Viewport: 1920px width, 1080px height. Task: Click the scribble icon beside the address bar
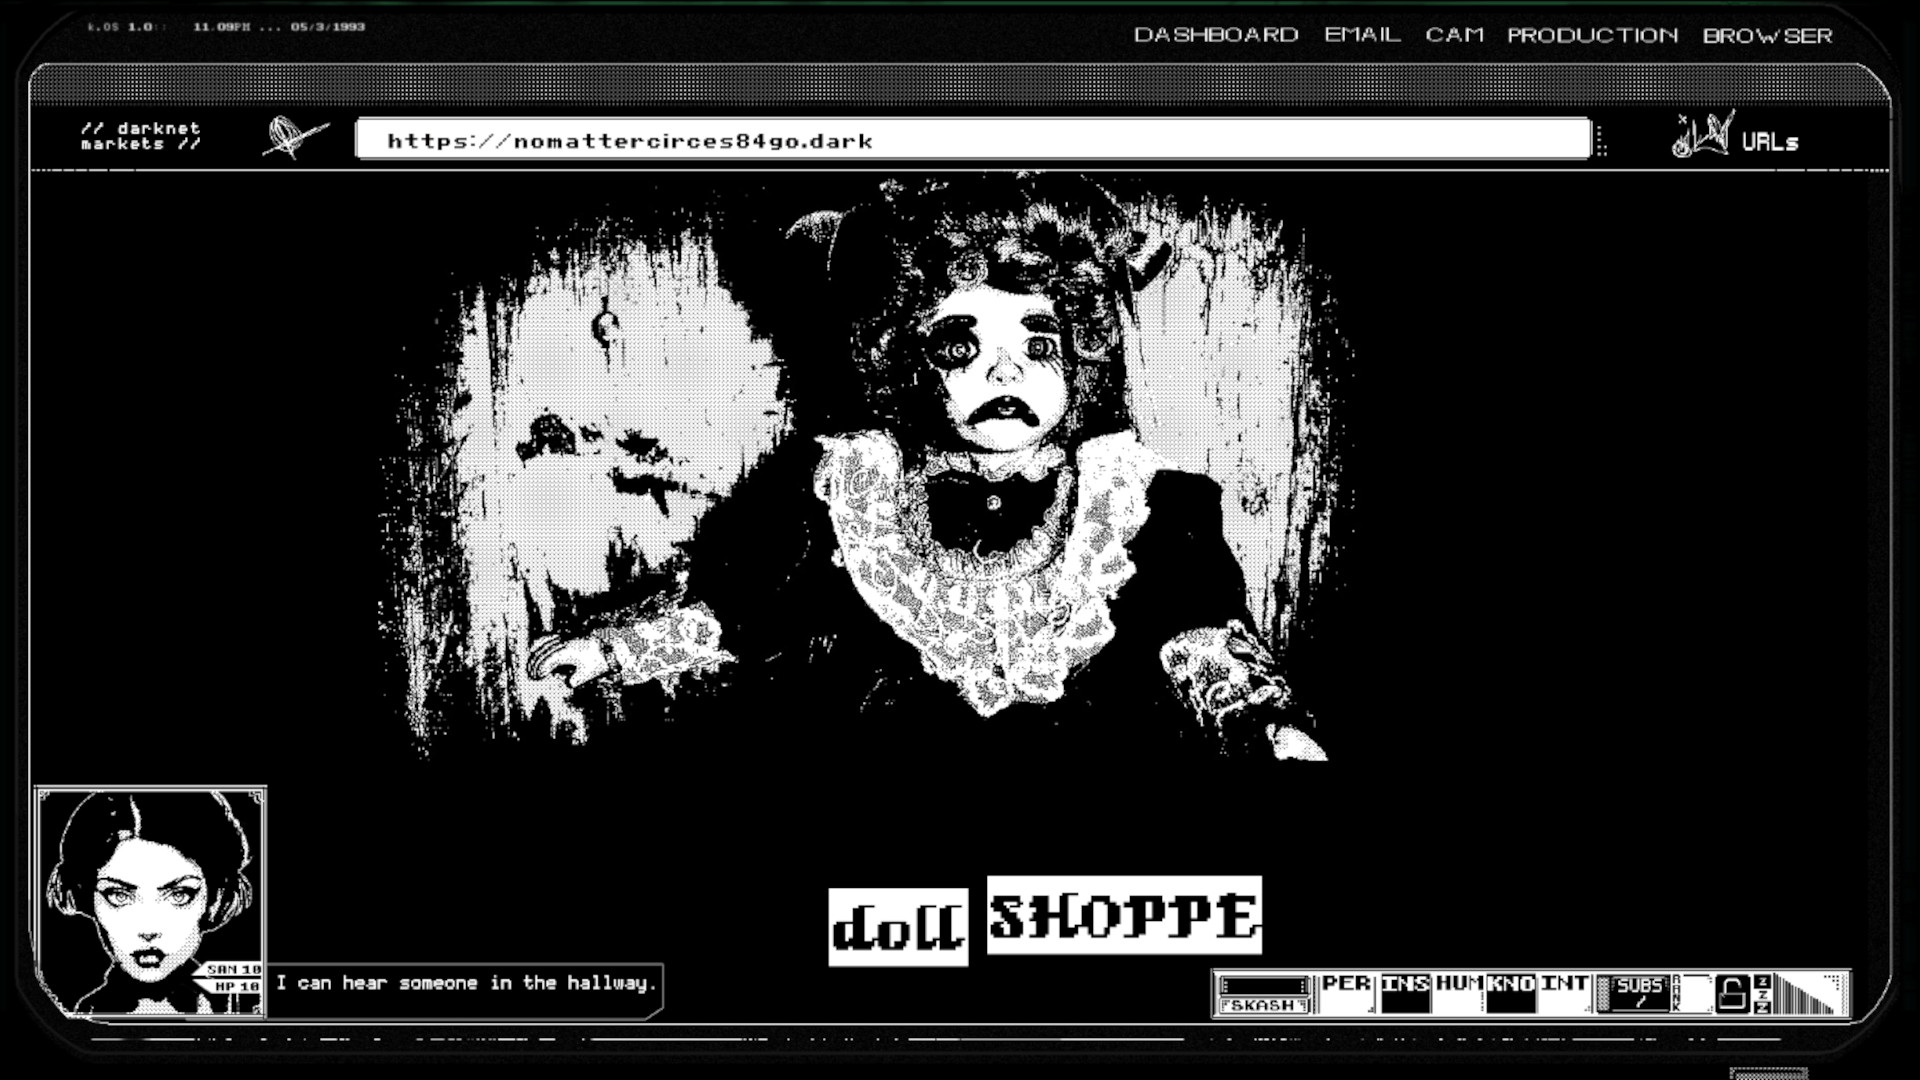294,138
